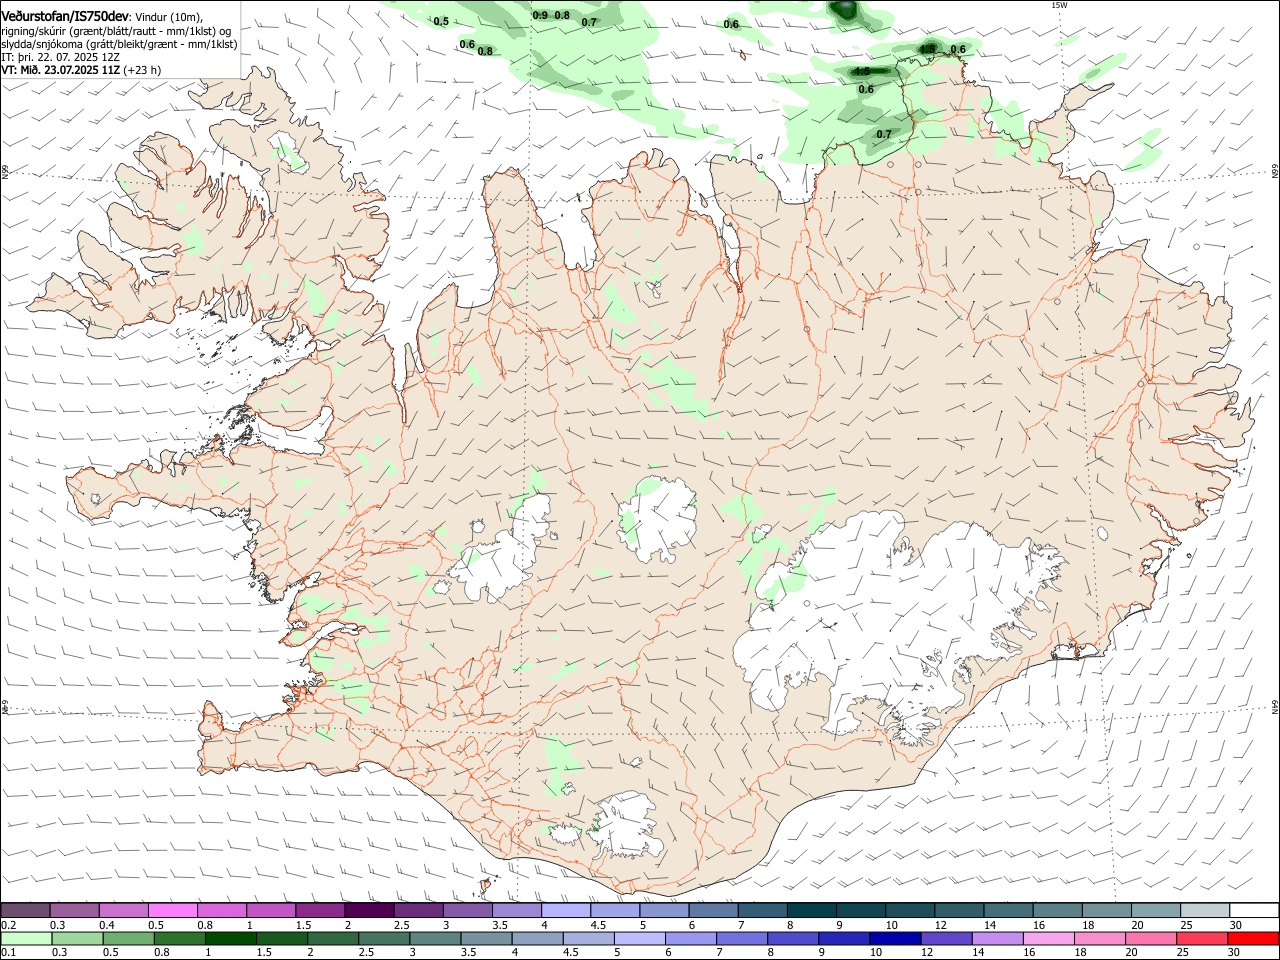1280x960 pixels.
Task: Click the '4.5' label in the top legend row
Action: [598, 925]
